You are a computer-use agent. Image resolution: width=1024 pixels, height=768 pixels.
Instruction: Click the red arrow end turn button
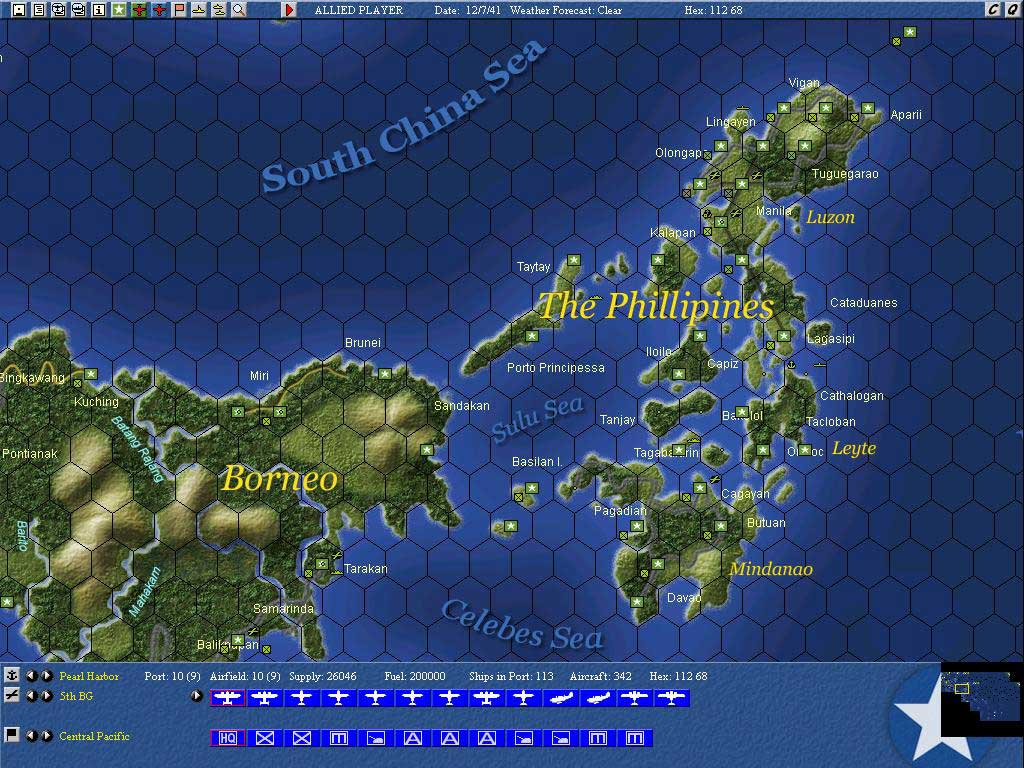click(289, 10)
